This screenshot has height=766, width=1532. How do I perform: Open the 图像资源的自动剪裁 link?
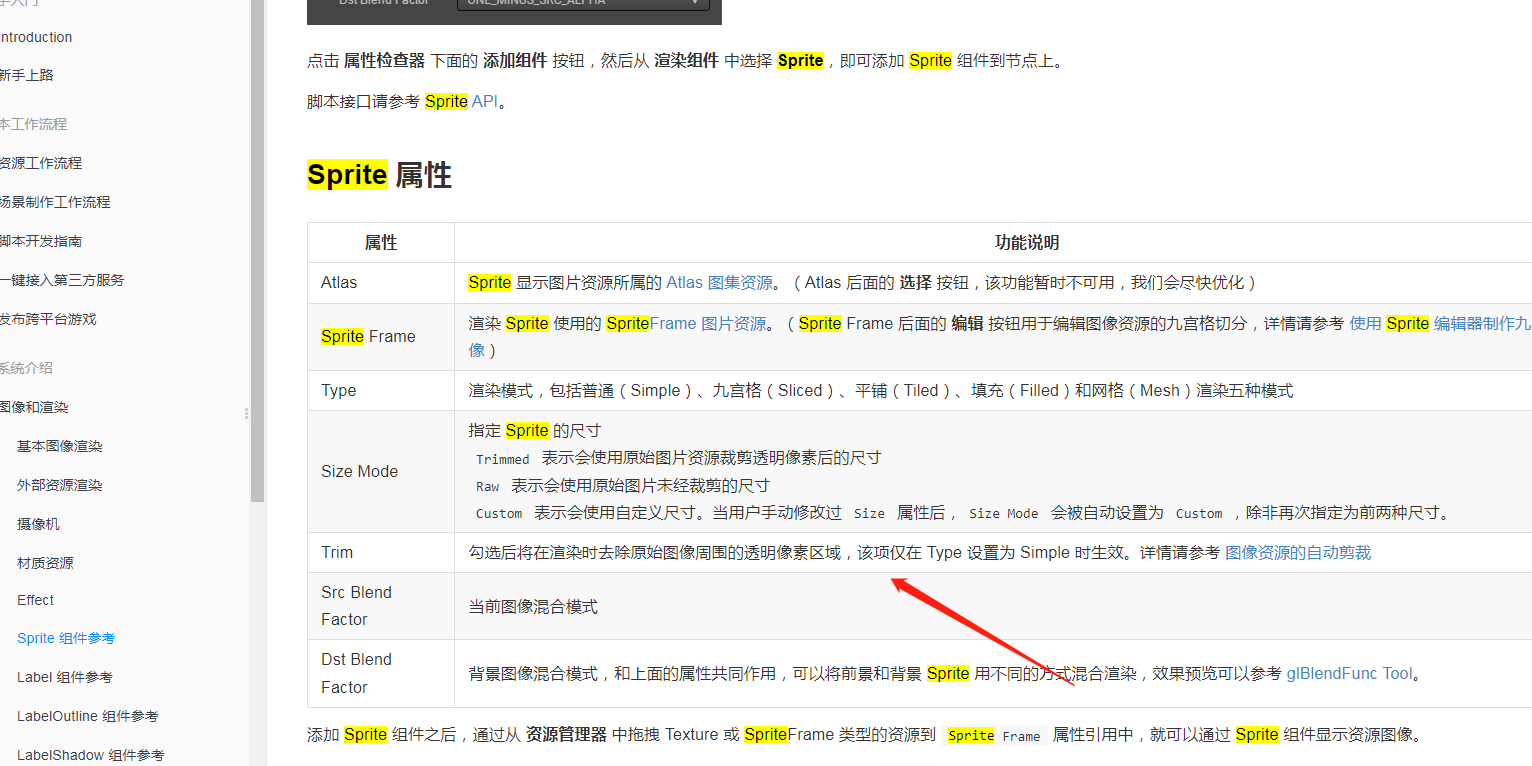tap(1298, 553)
